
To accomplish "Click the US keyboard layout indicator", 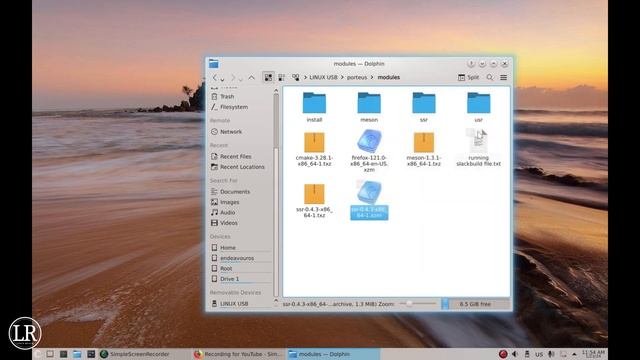I will [x=539, y=354].
